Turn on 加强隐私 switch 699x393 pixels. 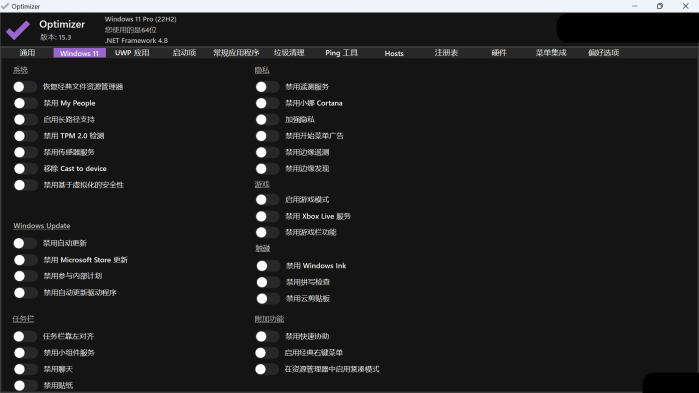267,119
